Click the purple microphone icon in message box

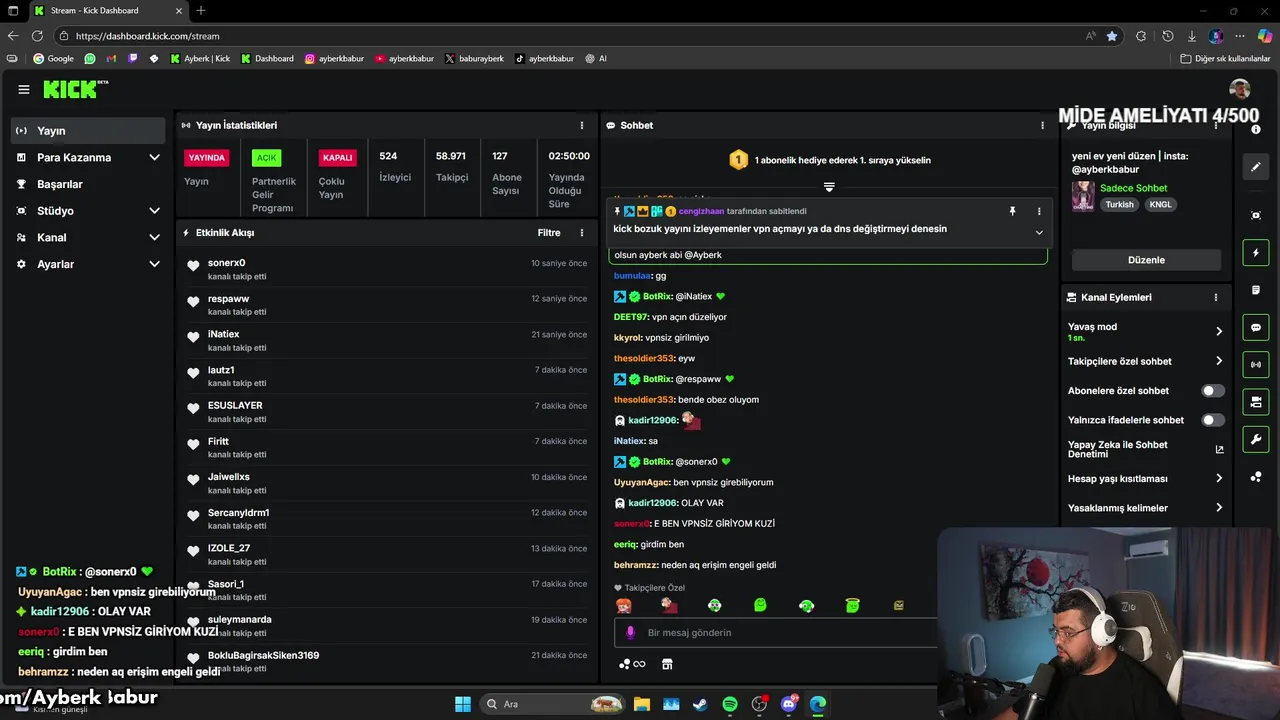630,632
